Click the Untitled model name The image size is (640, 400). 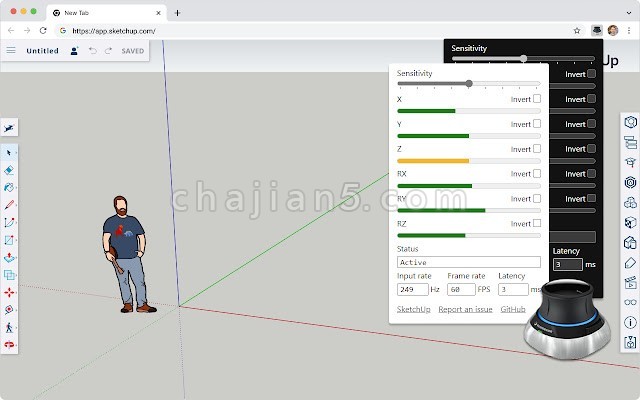click(42, 51)
